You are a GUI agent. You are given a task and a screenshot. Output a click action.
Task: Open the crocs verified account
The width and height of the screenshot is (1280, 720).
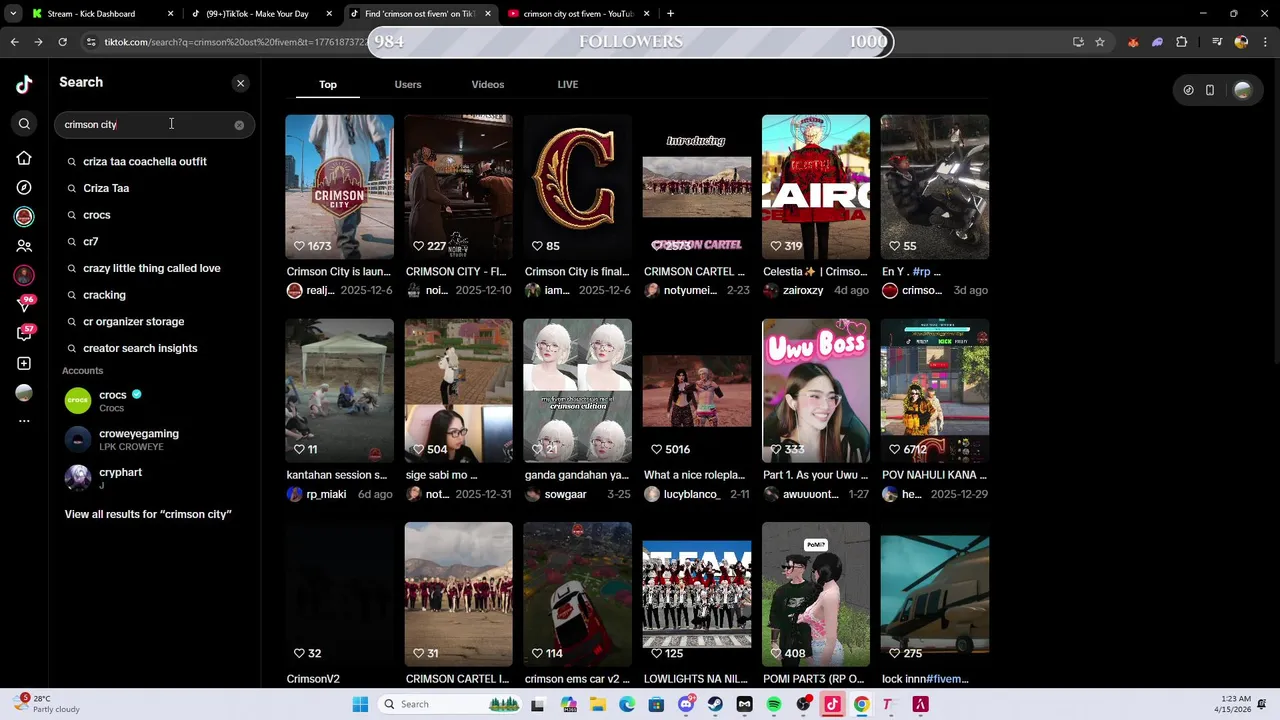155,401
